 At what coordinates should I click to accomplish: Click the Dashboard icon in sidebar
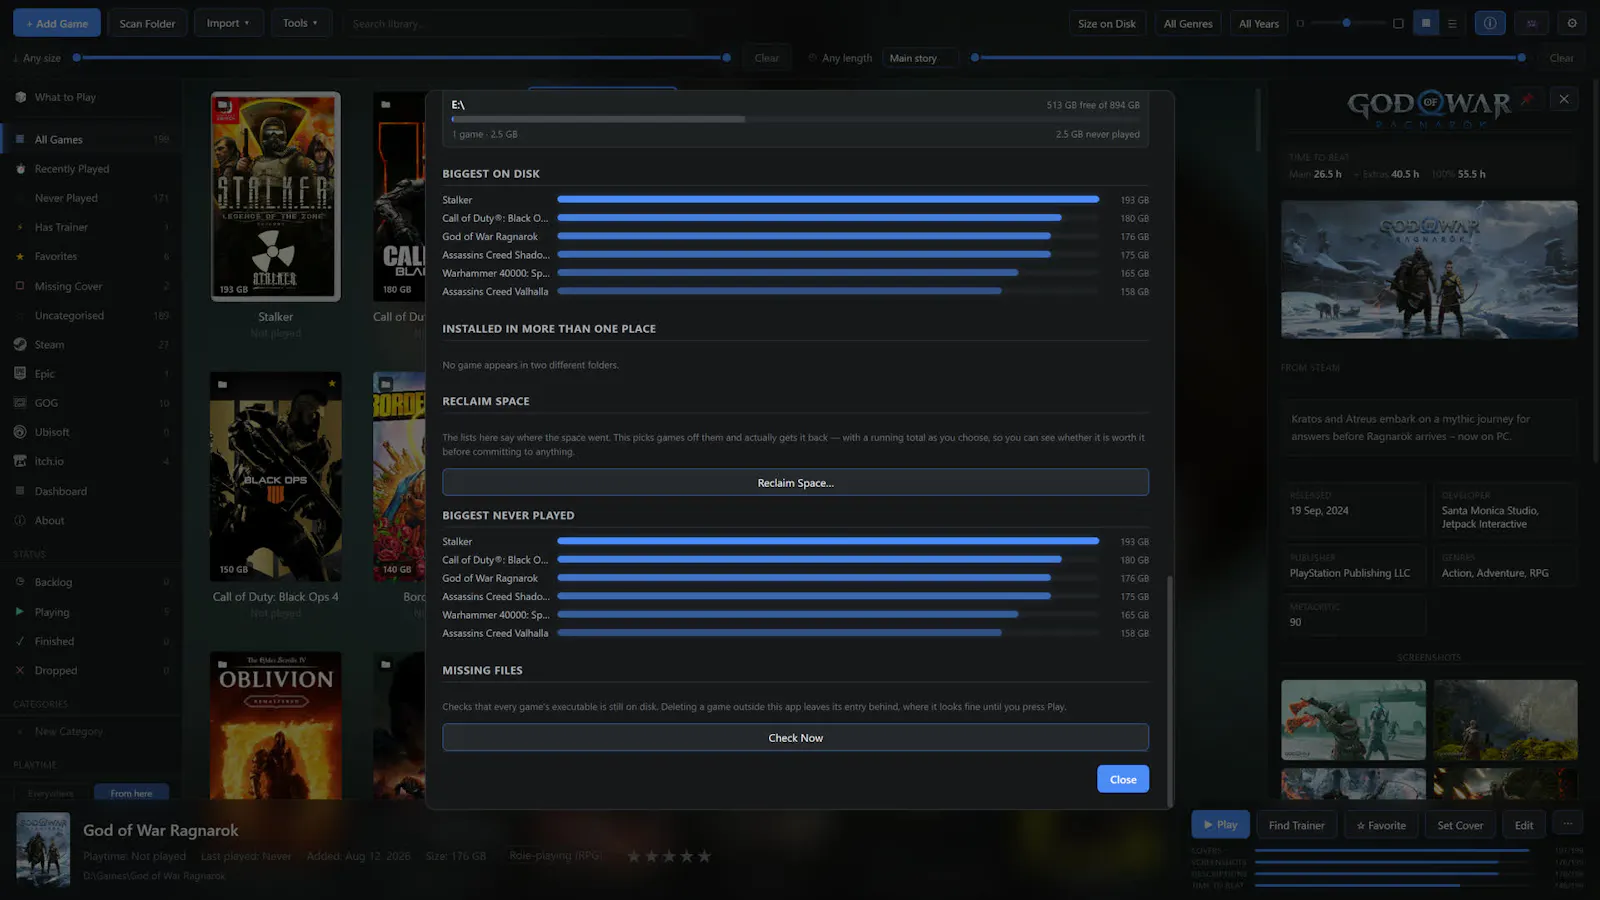(20, 491)
